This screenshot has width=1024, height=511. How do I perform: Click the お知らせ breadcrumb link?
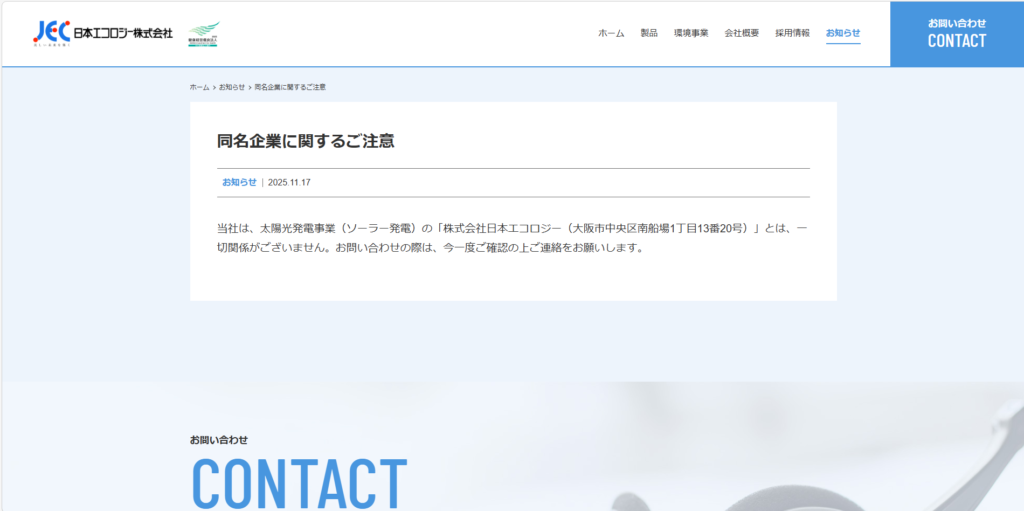232,88
